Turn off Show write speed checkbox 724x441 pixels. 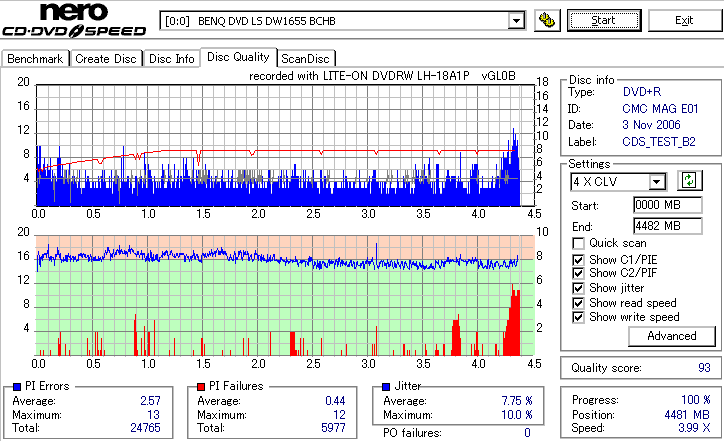click(x=578, y=317)
